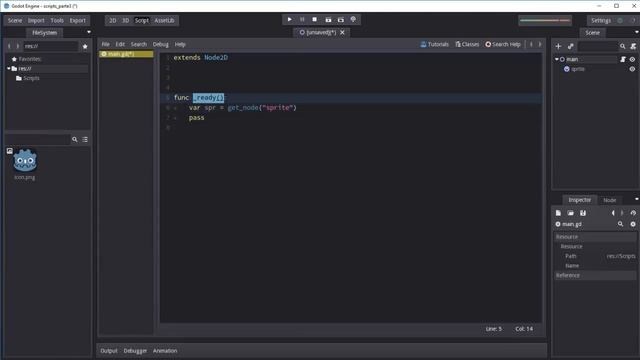
Task: Open script editor File menu
Action: tap(105, 44)
